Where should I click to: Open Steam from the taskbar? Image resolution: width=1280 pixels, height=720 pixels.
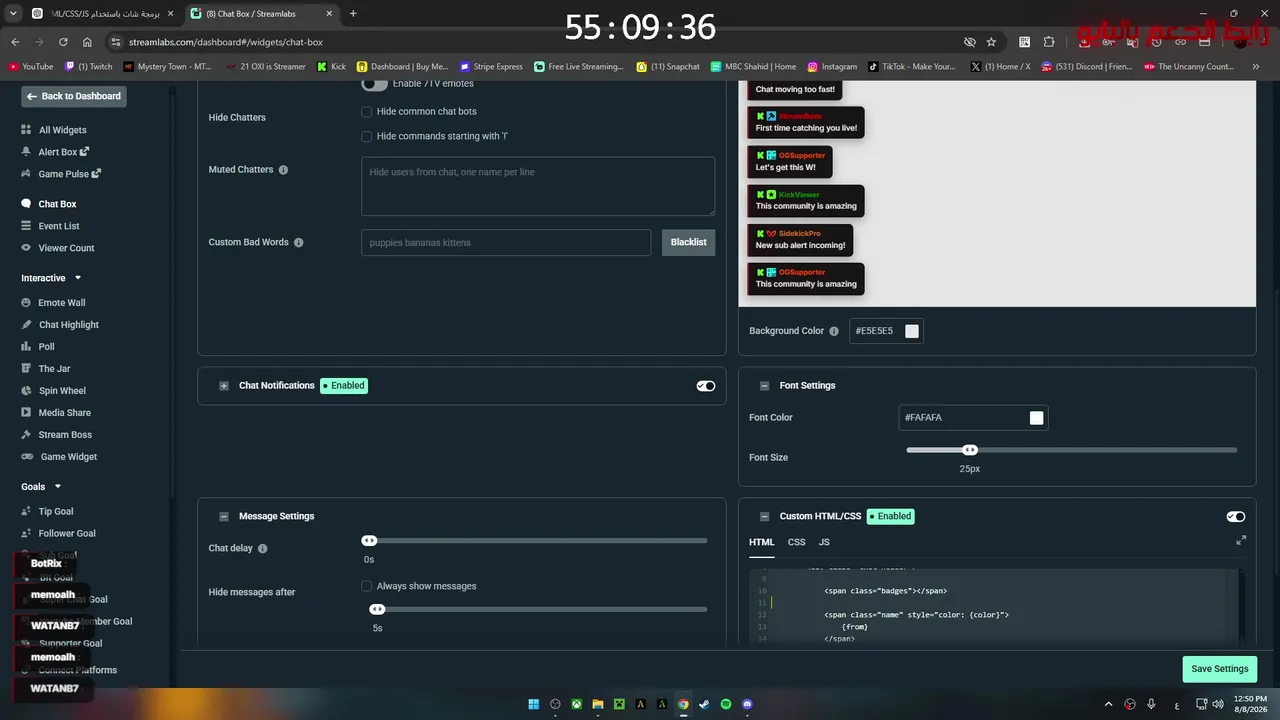tap(704, 704)
